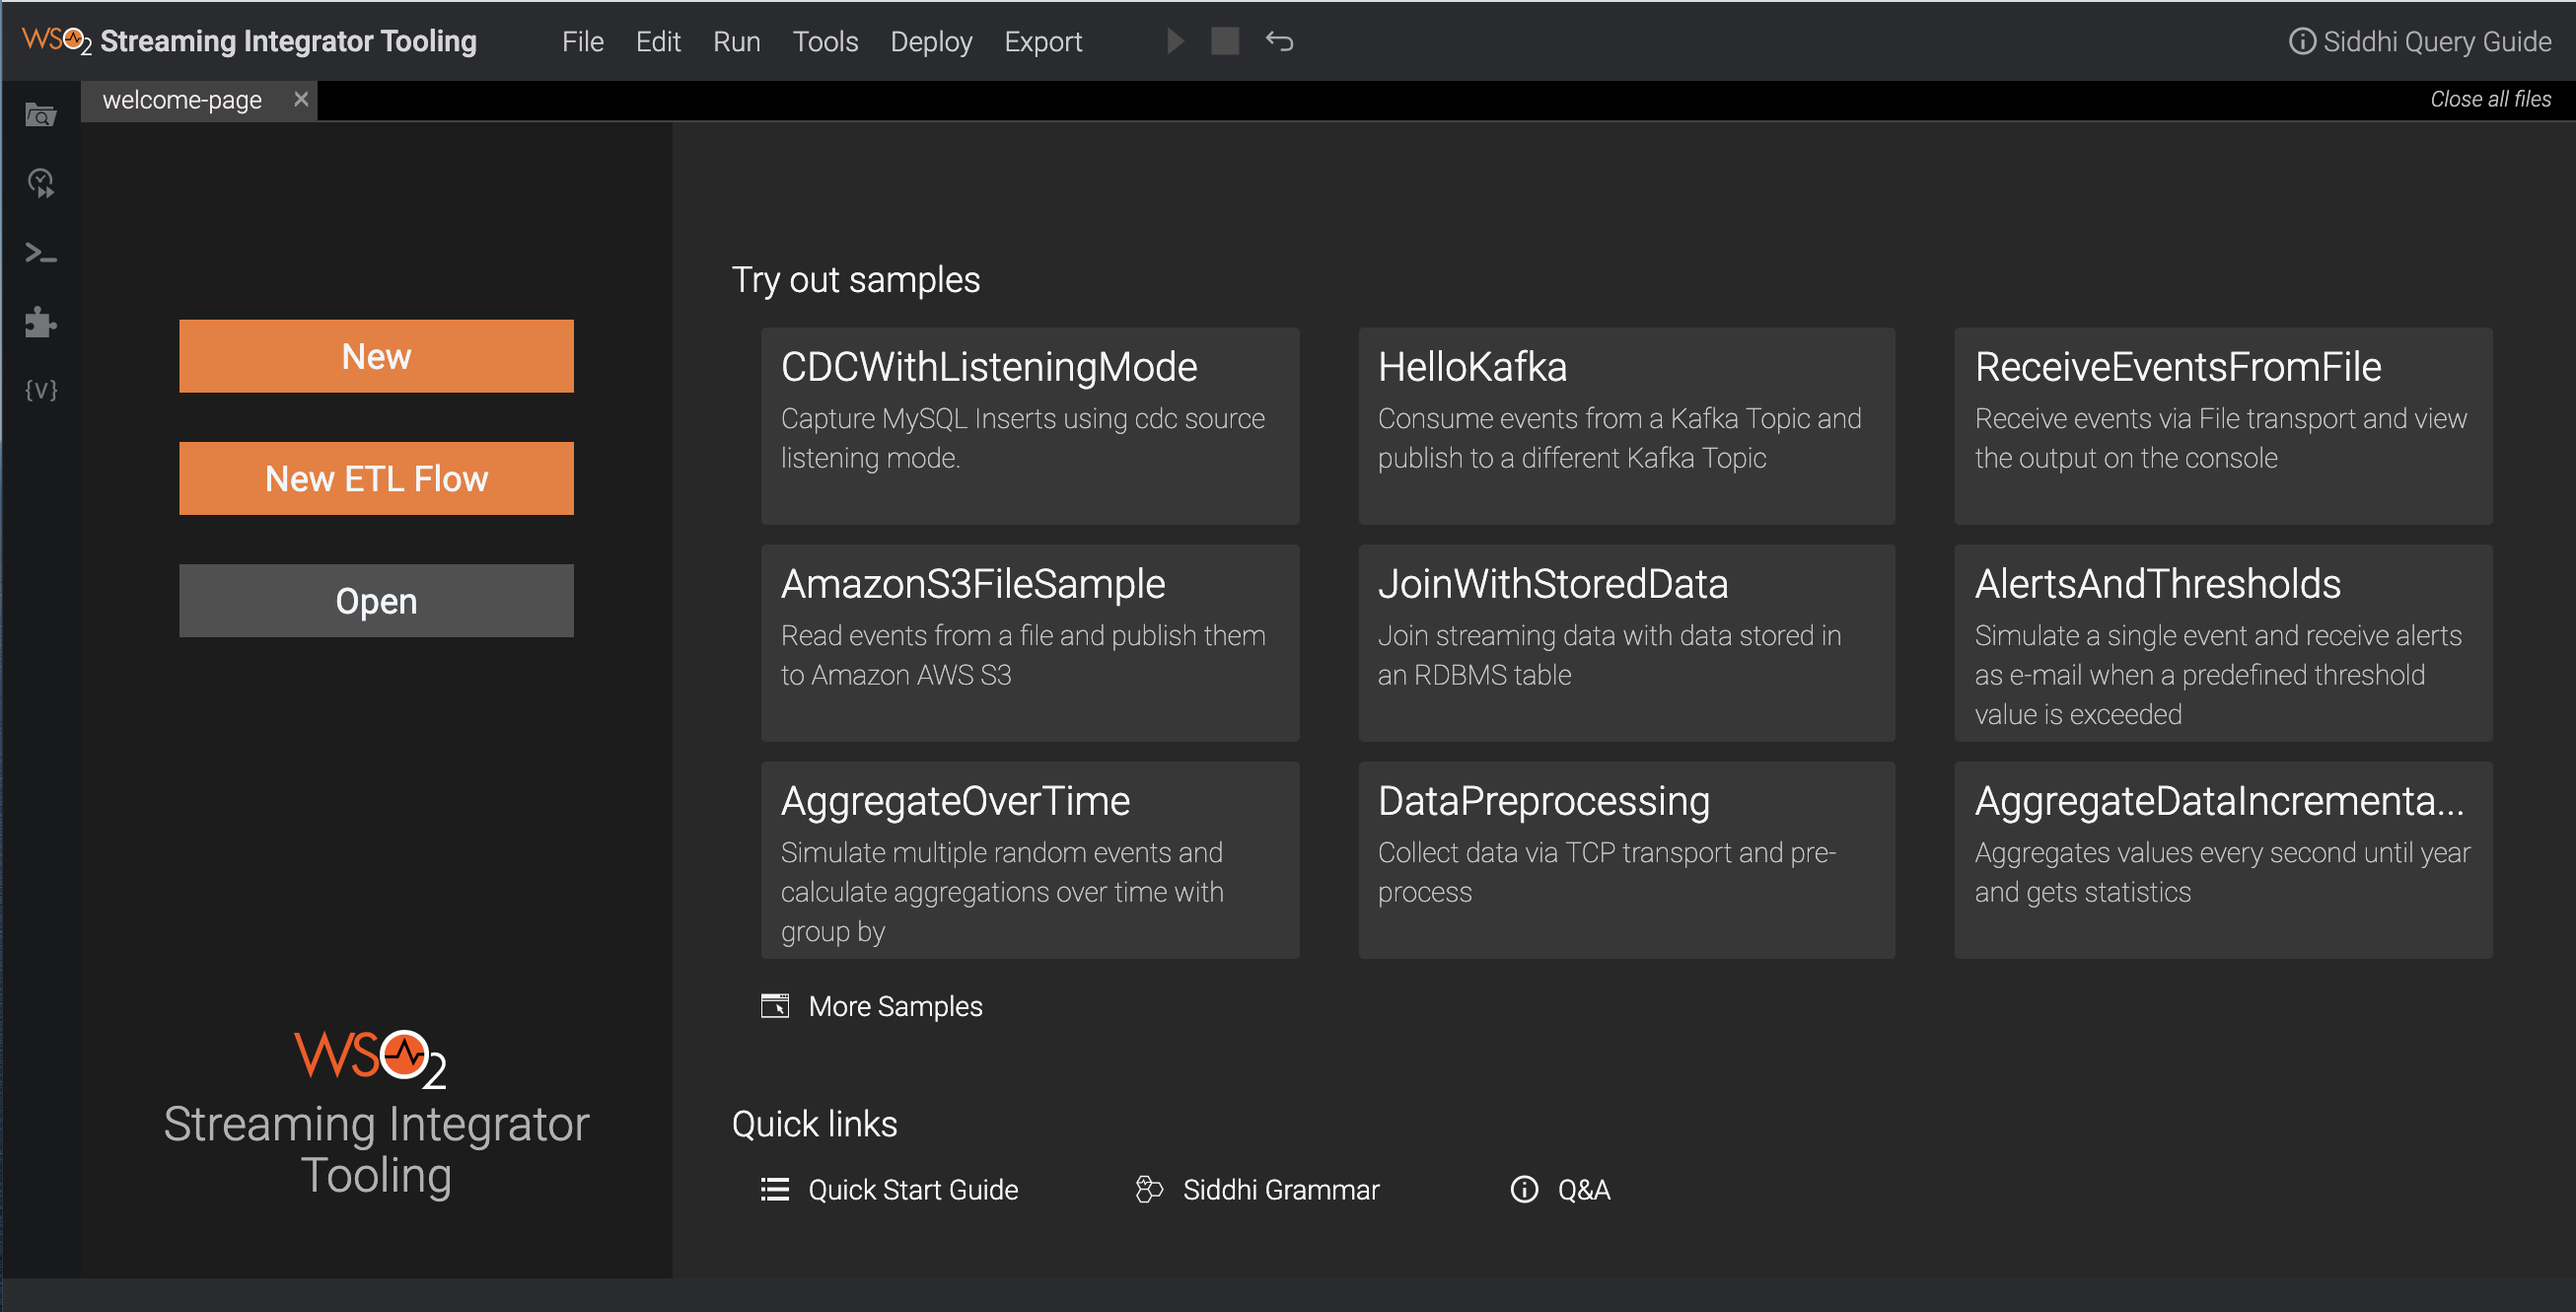Screen dimensions: 2576x1312
Task: Open the CDCWithListeningMode sample
Action: 1030,426
